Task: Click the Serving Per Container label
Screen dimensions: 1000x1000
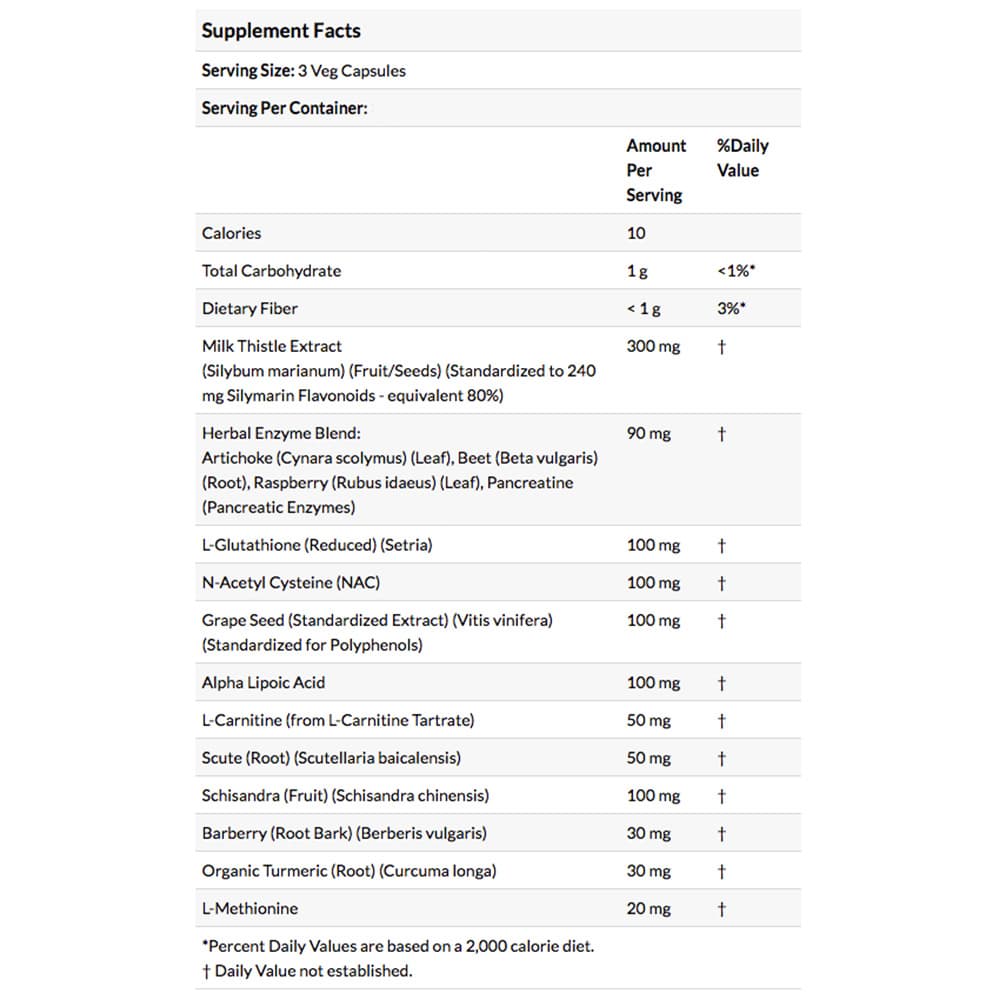Action: tap(284, 108)
